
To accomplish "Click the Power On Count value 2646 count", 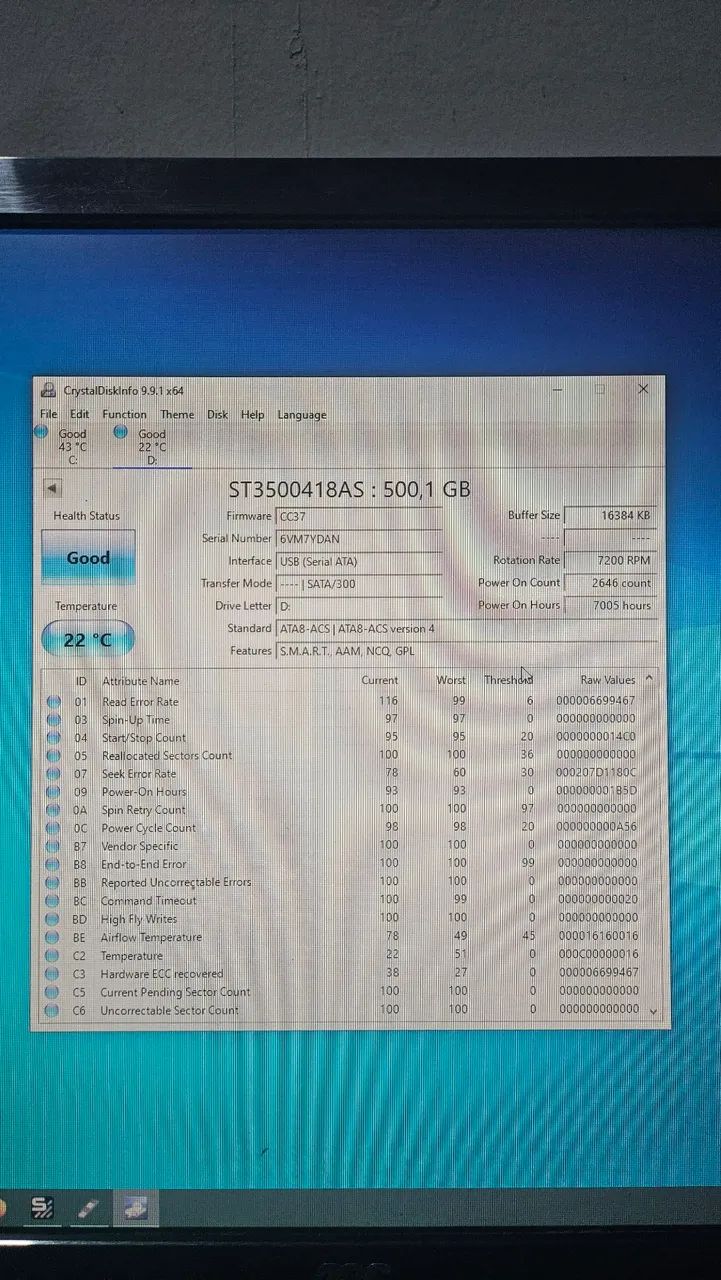I will click(610, 583).
